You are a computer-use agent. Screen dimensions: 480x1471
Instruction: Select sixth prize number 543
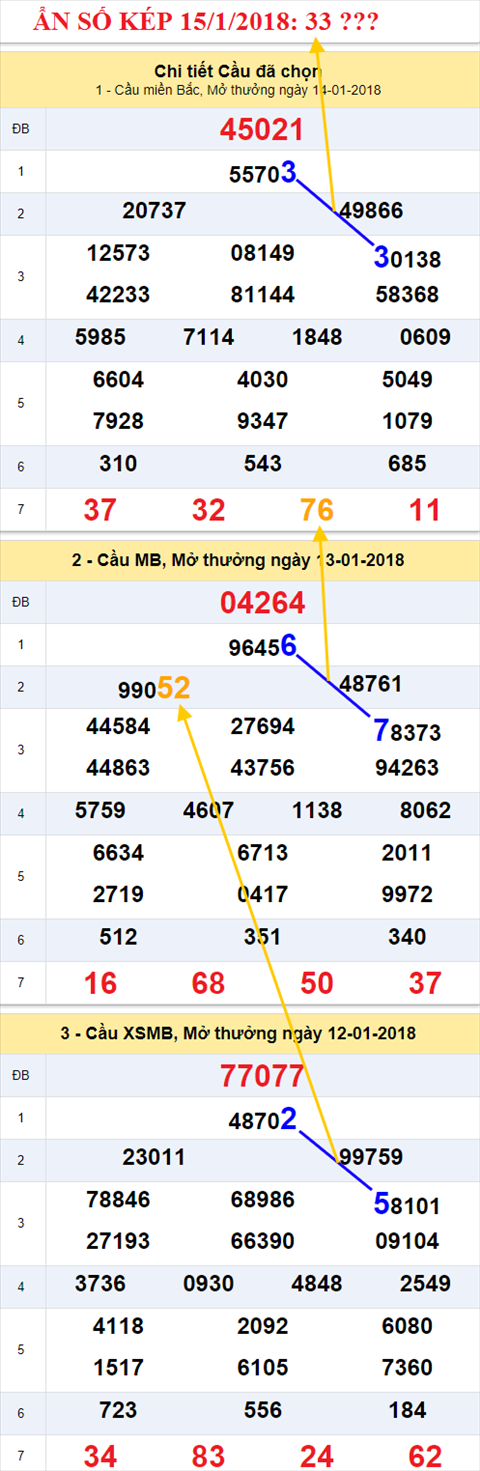pos(262,464)
